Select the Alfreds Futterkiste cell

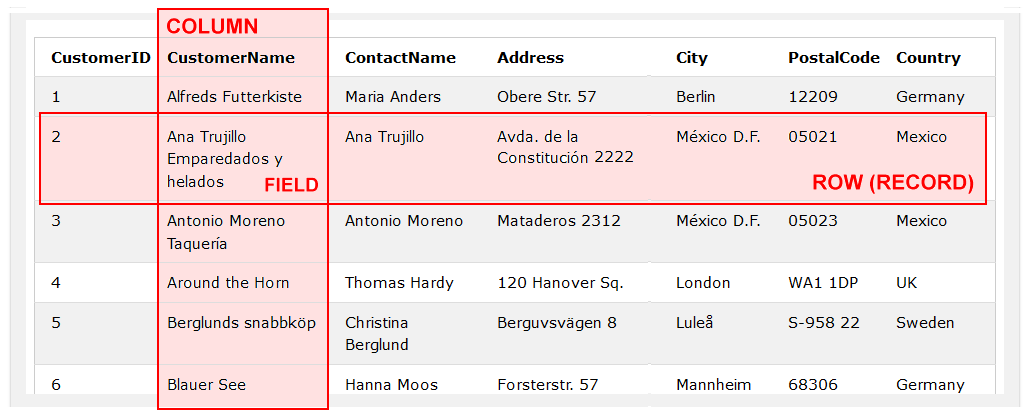coord(234,97)
